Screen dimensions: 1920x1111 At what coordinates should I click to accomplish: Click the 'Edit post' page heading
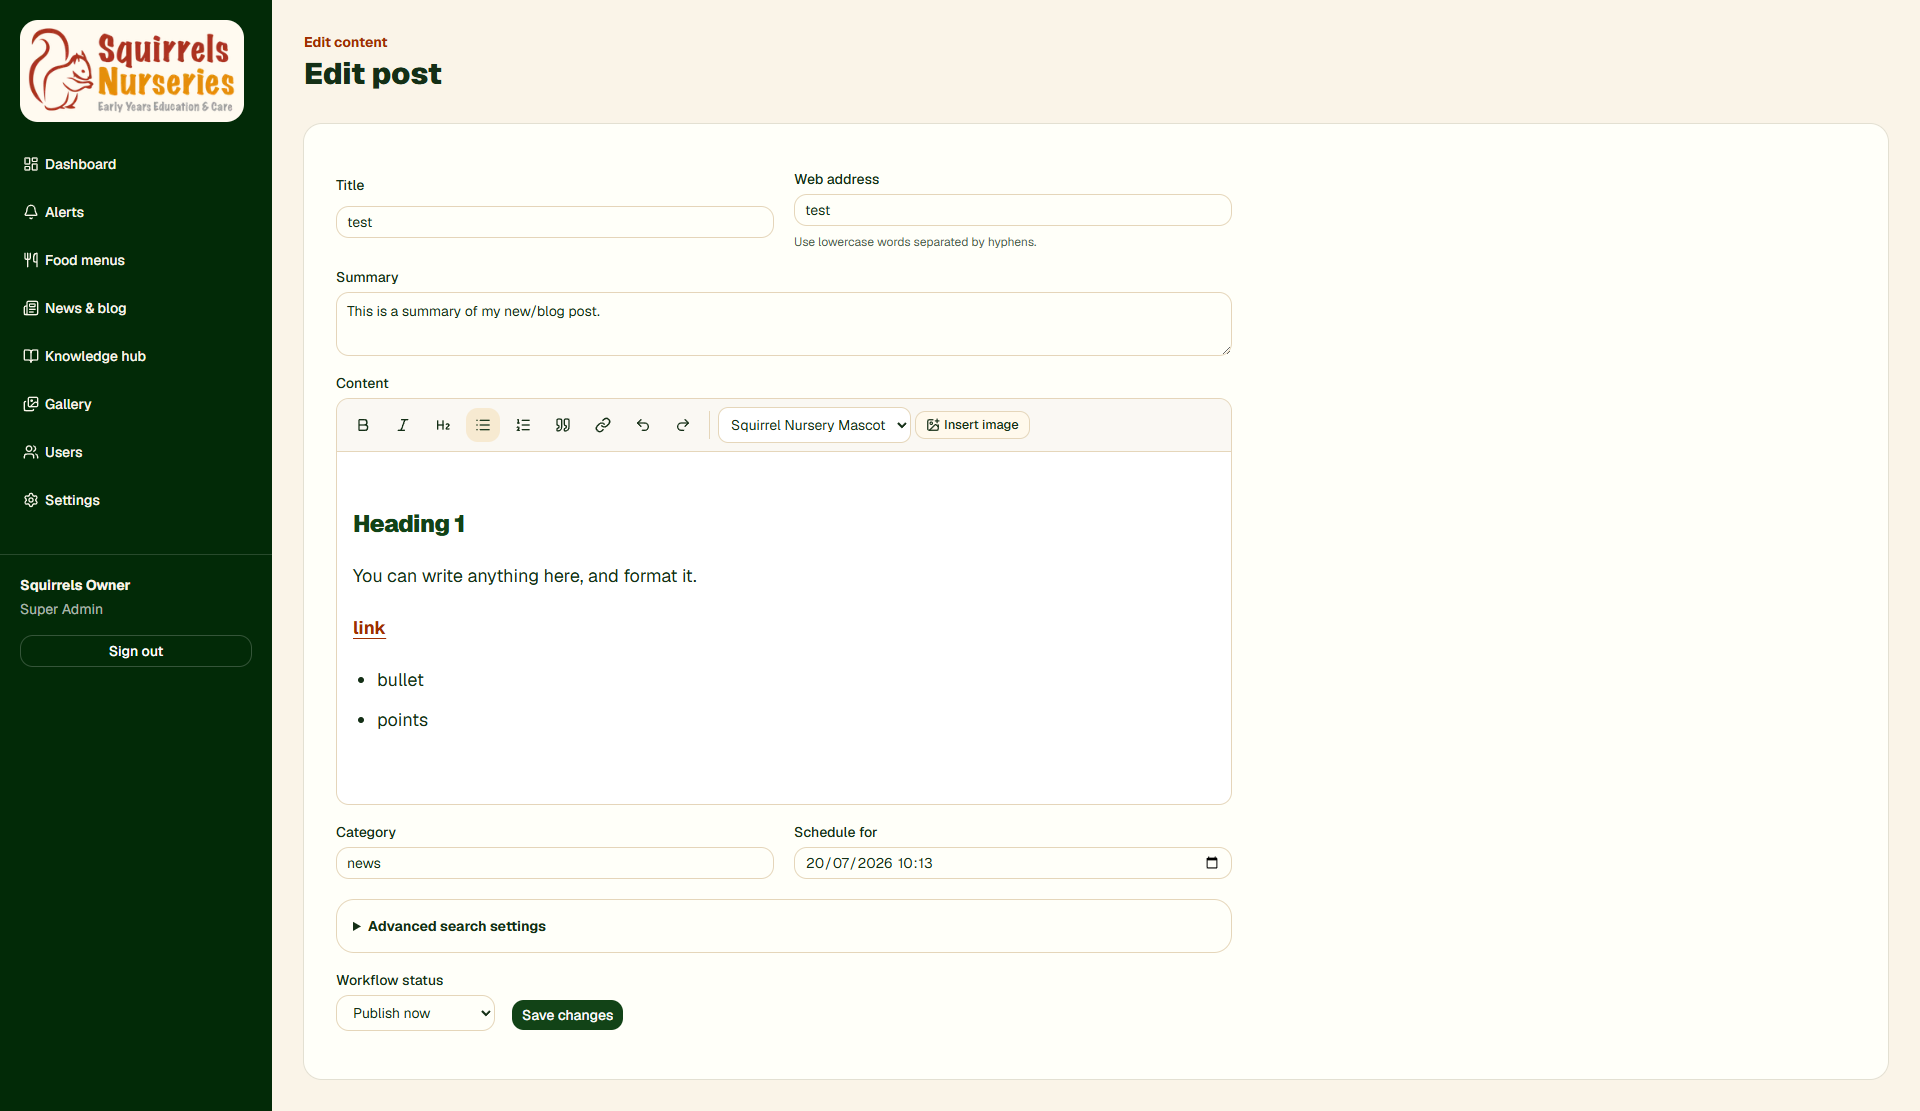[x=373, y=74]
